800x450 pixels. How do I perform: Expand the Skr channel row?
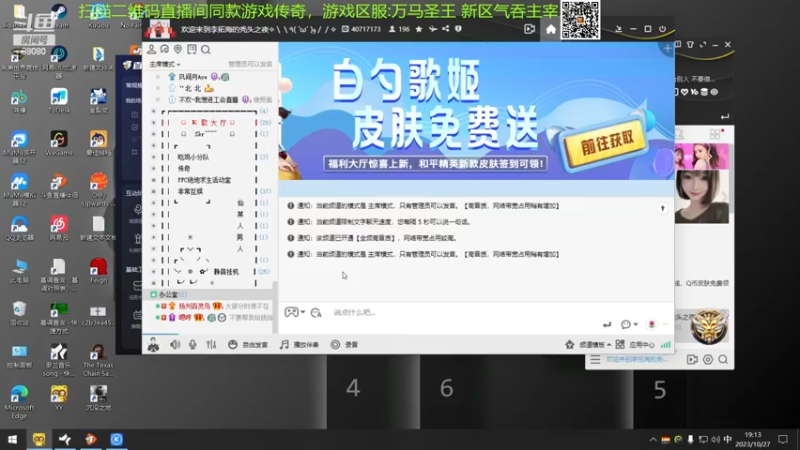(x=154, y=134)
